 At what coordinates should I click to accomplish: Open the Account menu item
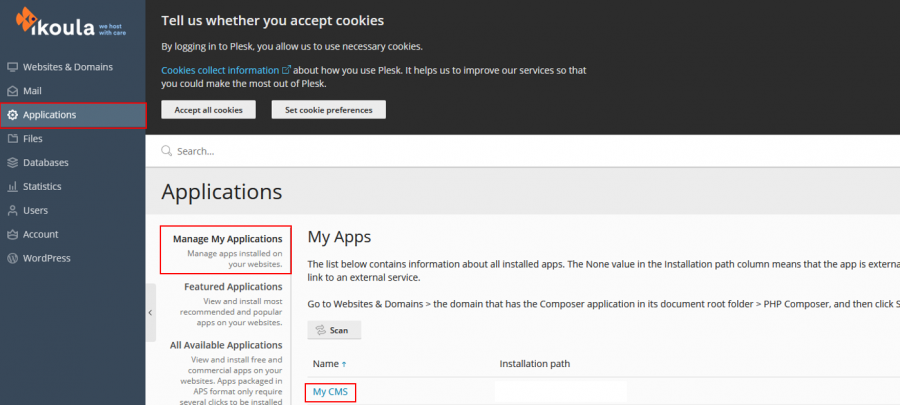pyautogui.click(x=40, y=234)
